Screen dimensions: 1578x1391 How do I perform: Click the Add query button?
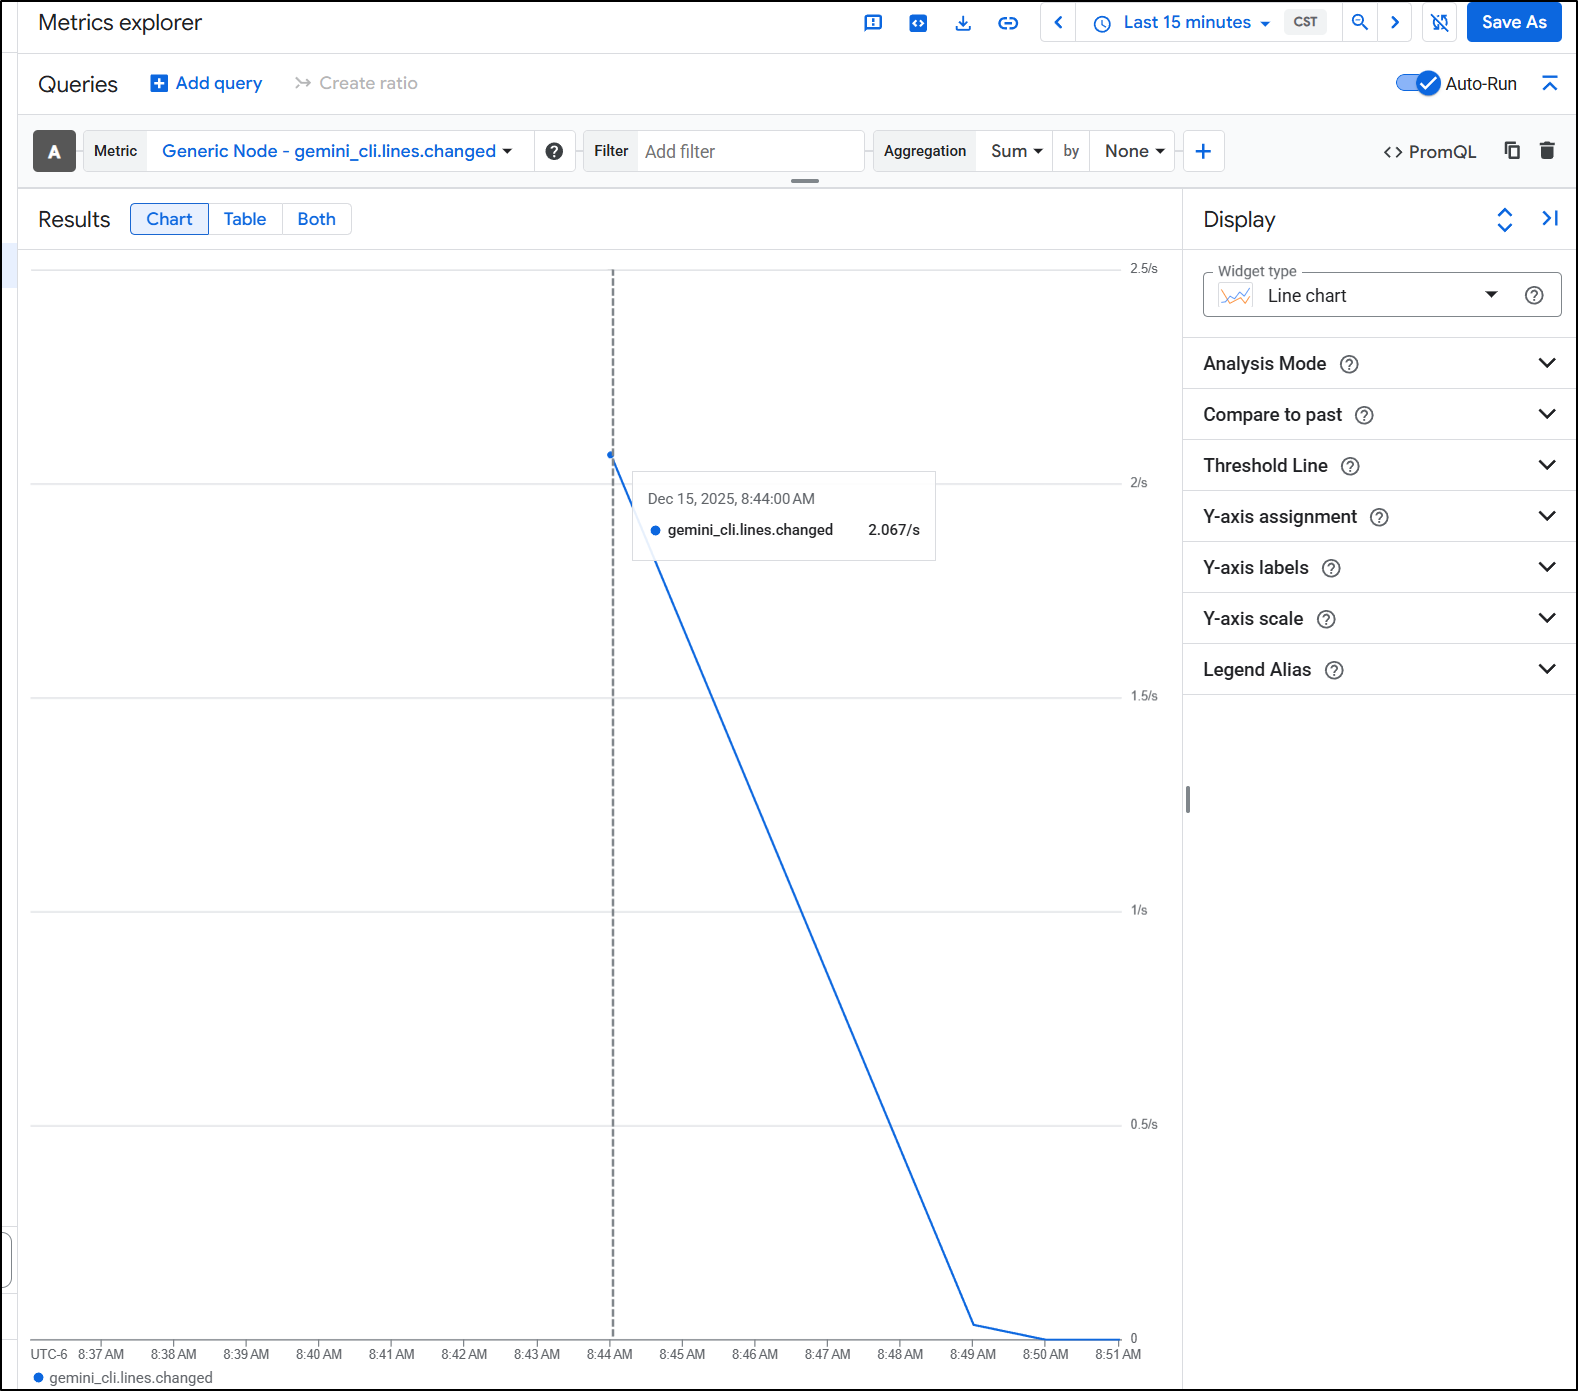206,83
